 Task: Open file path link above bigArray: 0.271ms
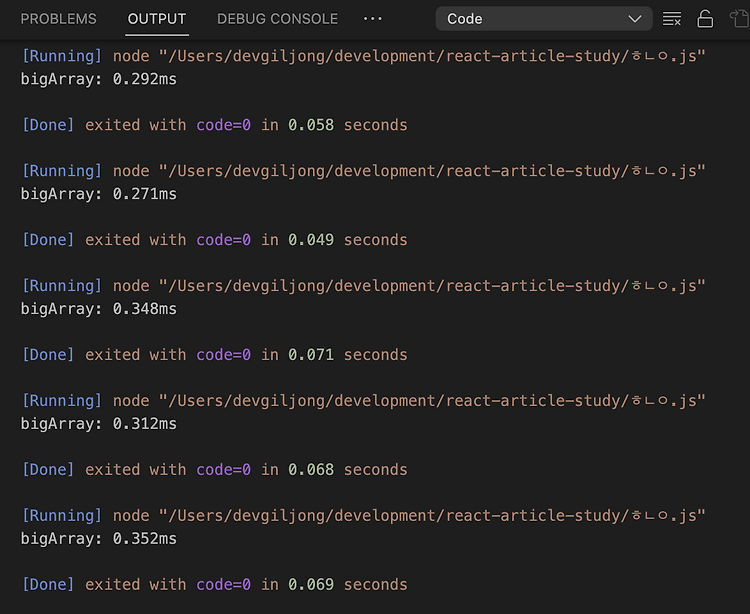(x=432, y=171)
